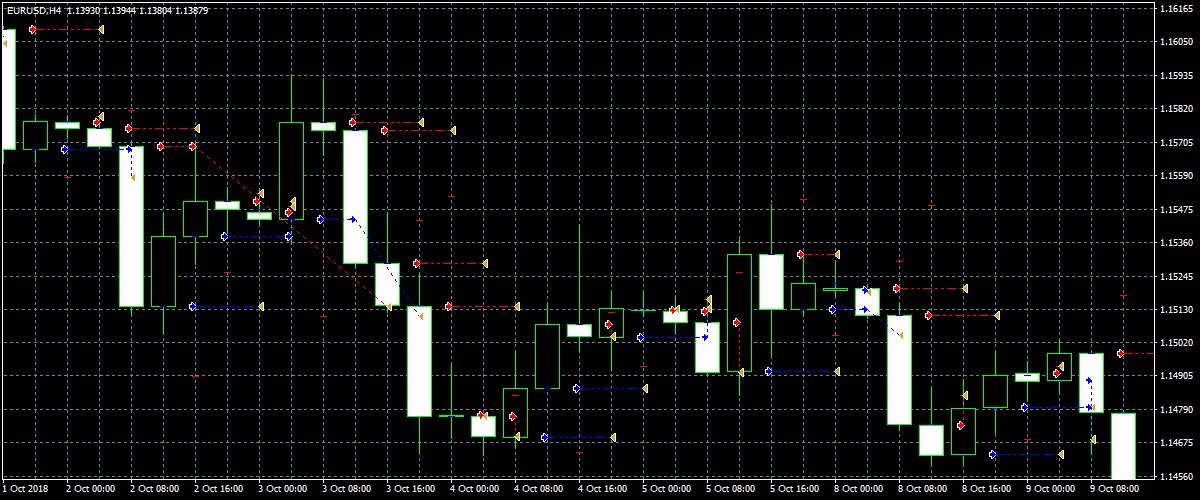The image size is (1200, 500).
Task: Click the EURUSD,H4 chart title text
Action: point(32,10)
